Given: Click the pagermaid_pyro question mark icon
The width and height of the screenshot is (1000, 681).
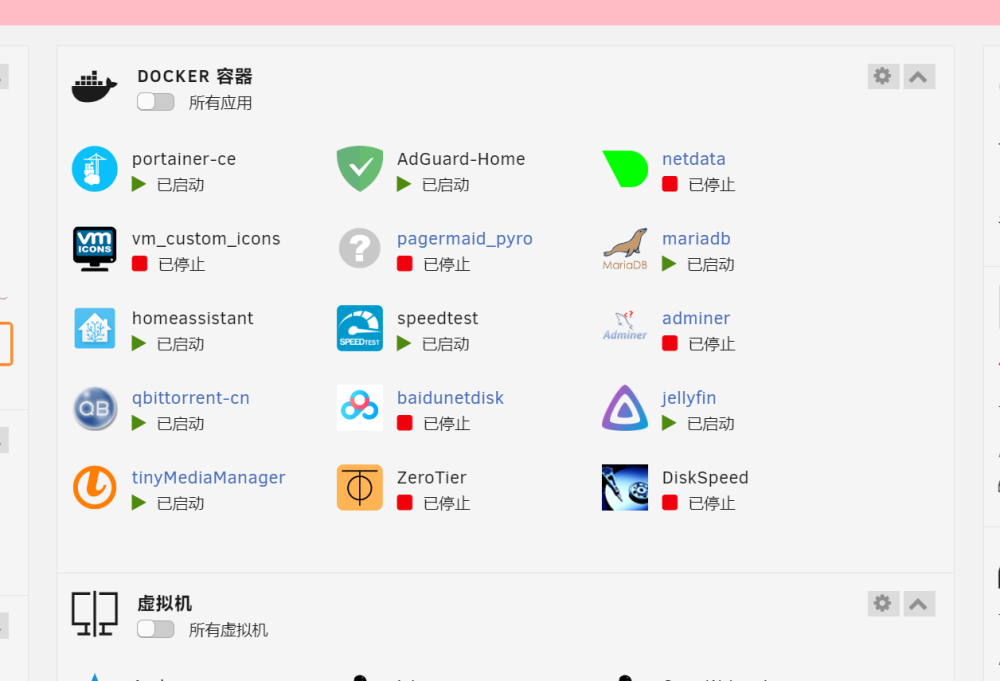Looking at the screenshot, I should 360,249.
